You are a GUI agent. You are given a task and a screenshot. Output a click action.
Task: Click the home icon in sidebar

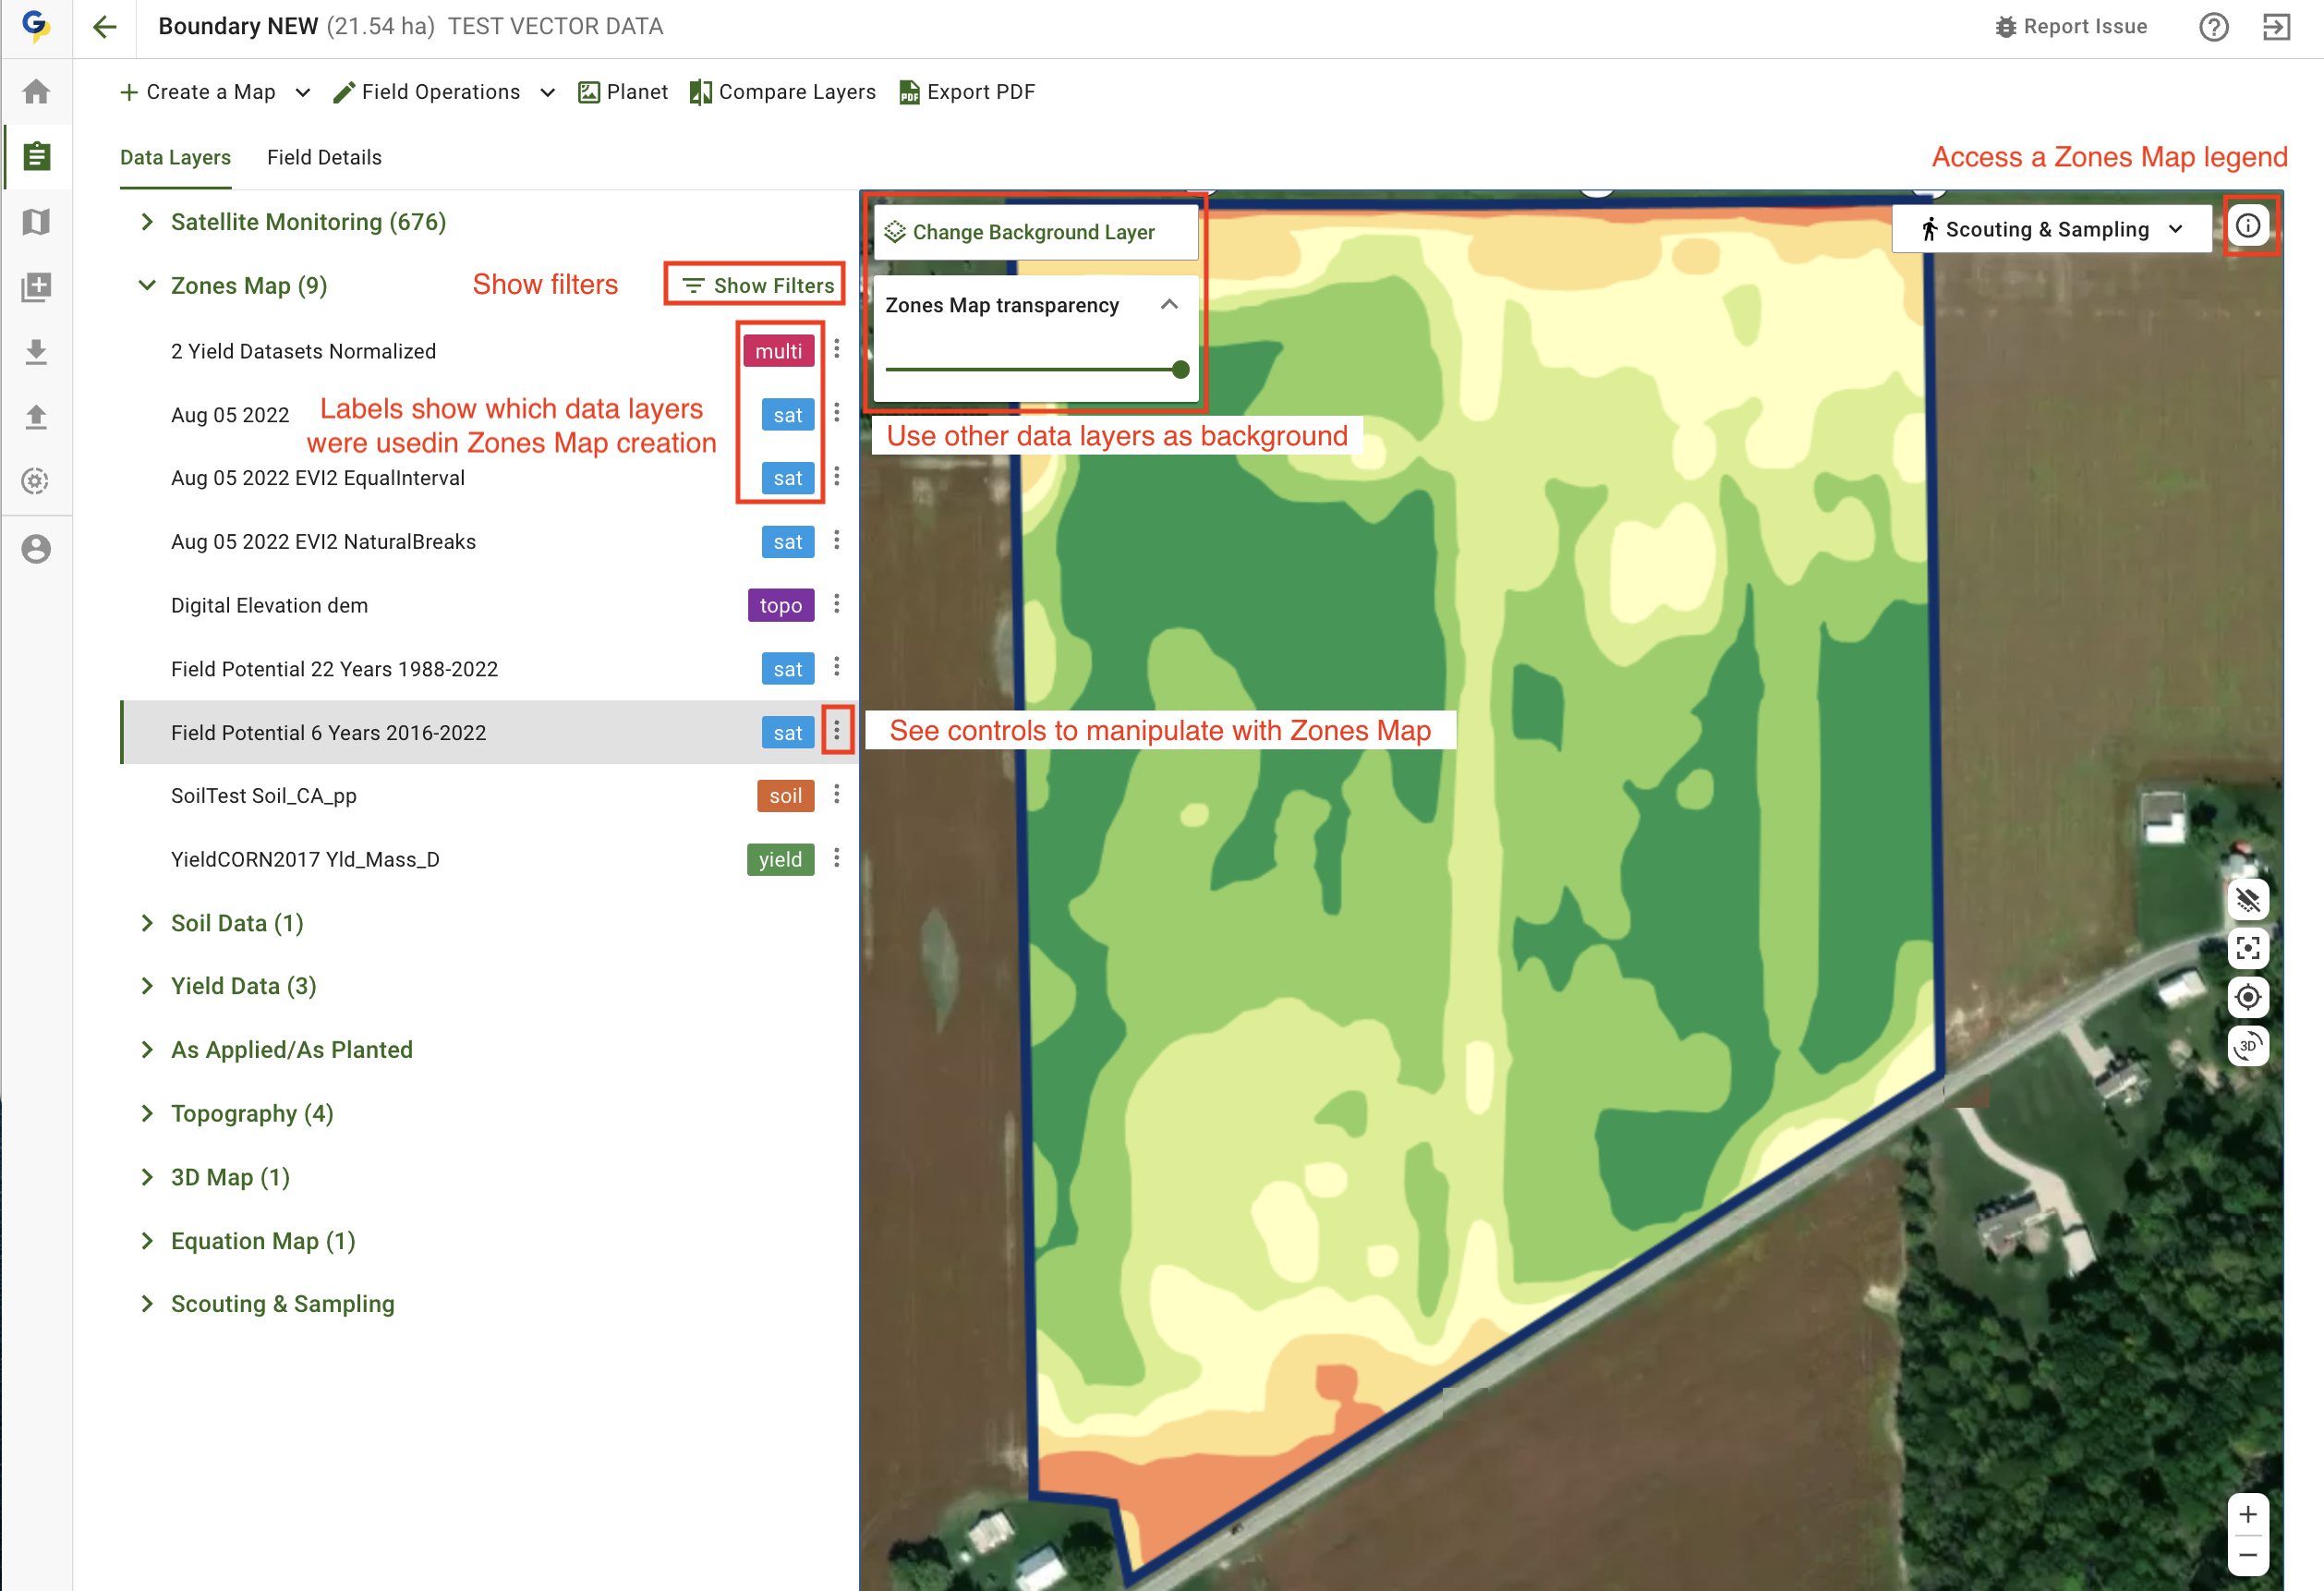coord(37,92)
